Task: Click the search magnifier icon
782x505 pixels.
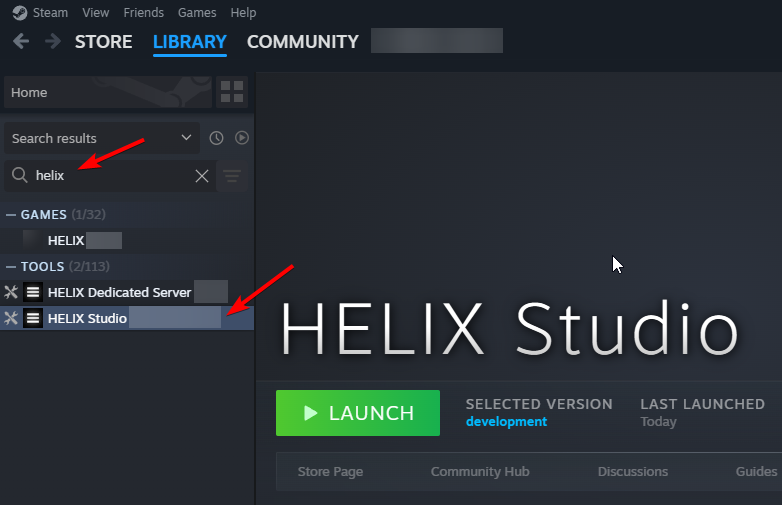Action: point(20,175)
